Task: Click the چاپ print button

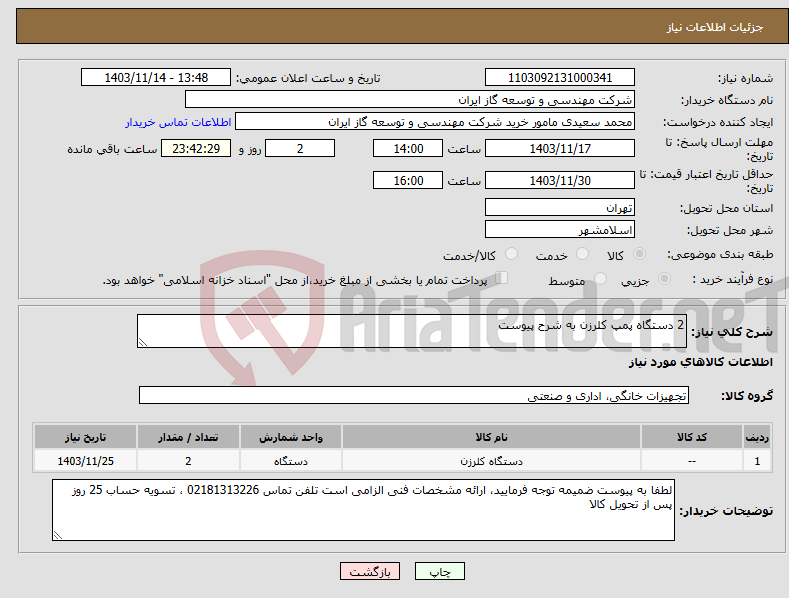Action: [440, 571]
